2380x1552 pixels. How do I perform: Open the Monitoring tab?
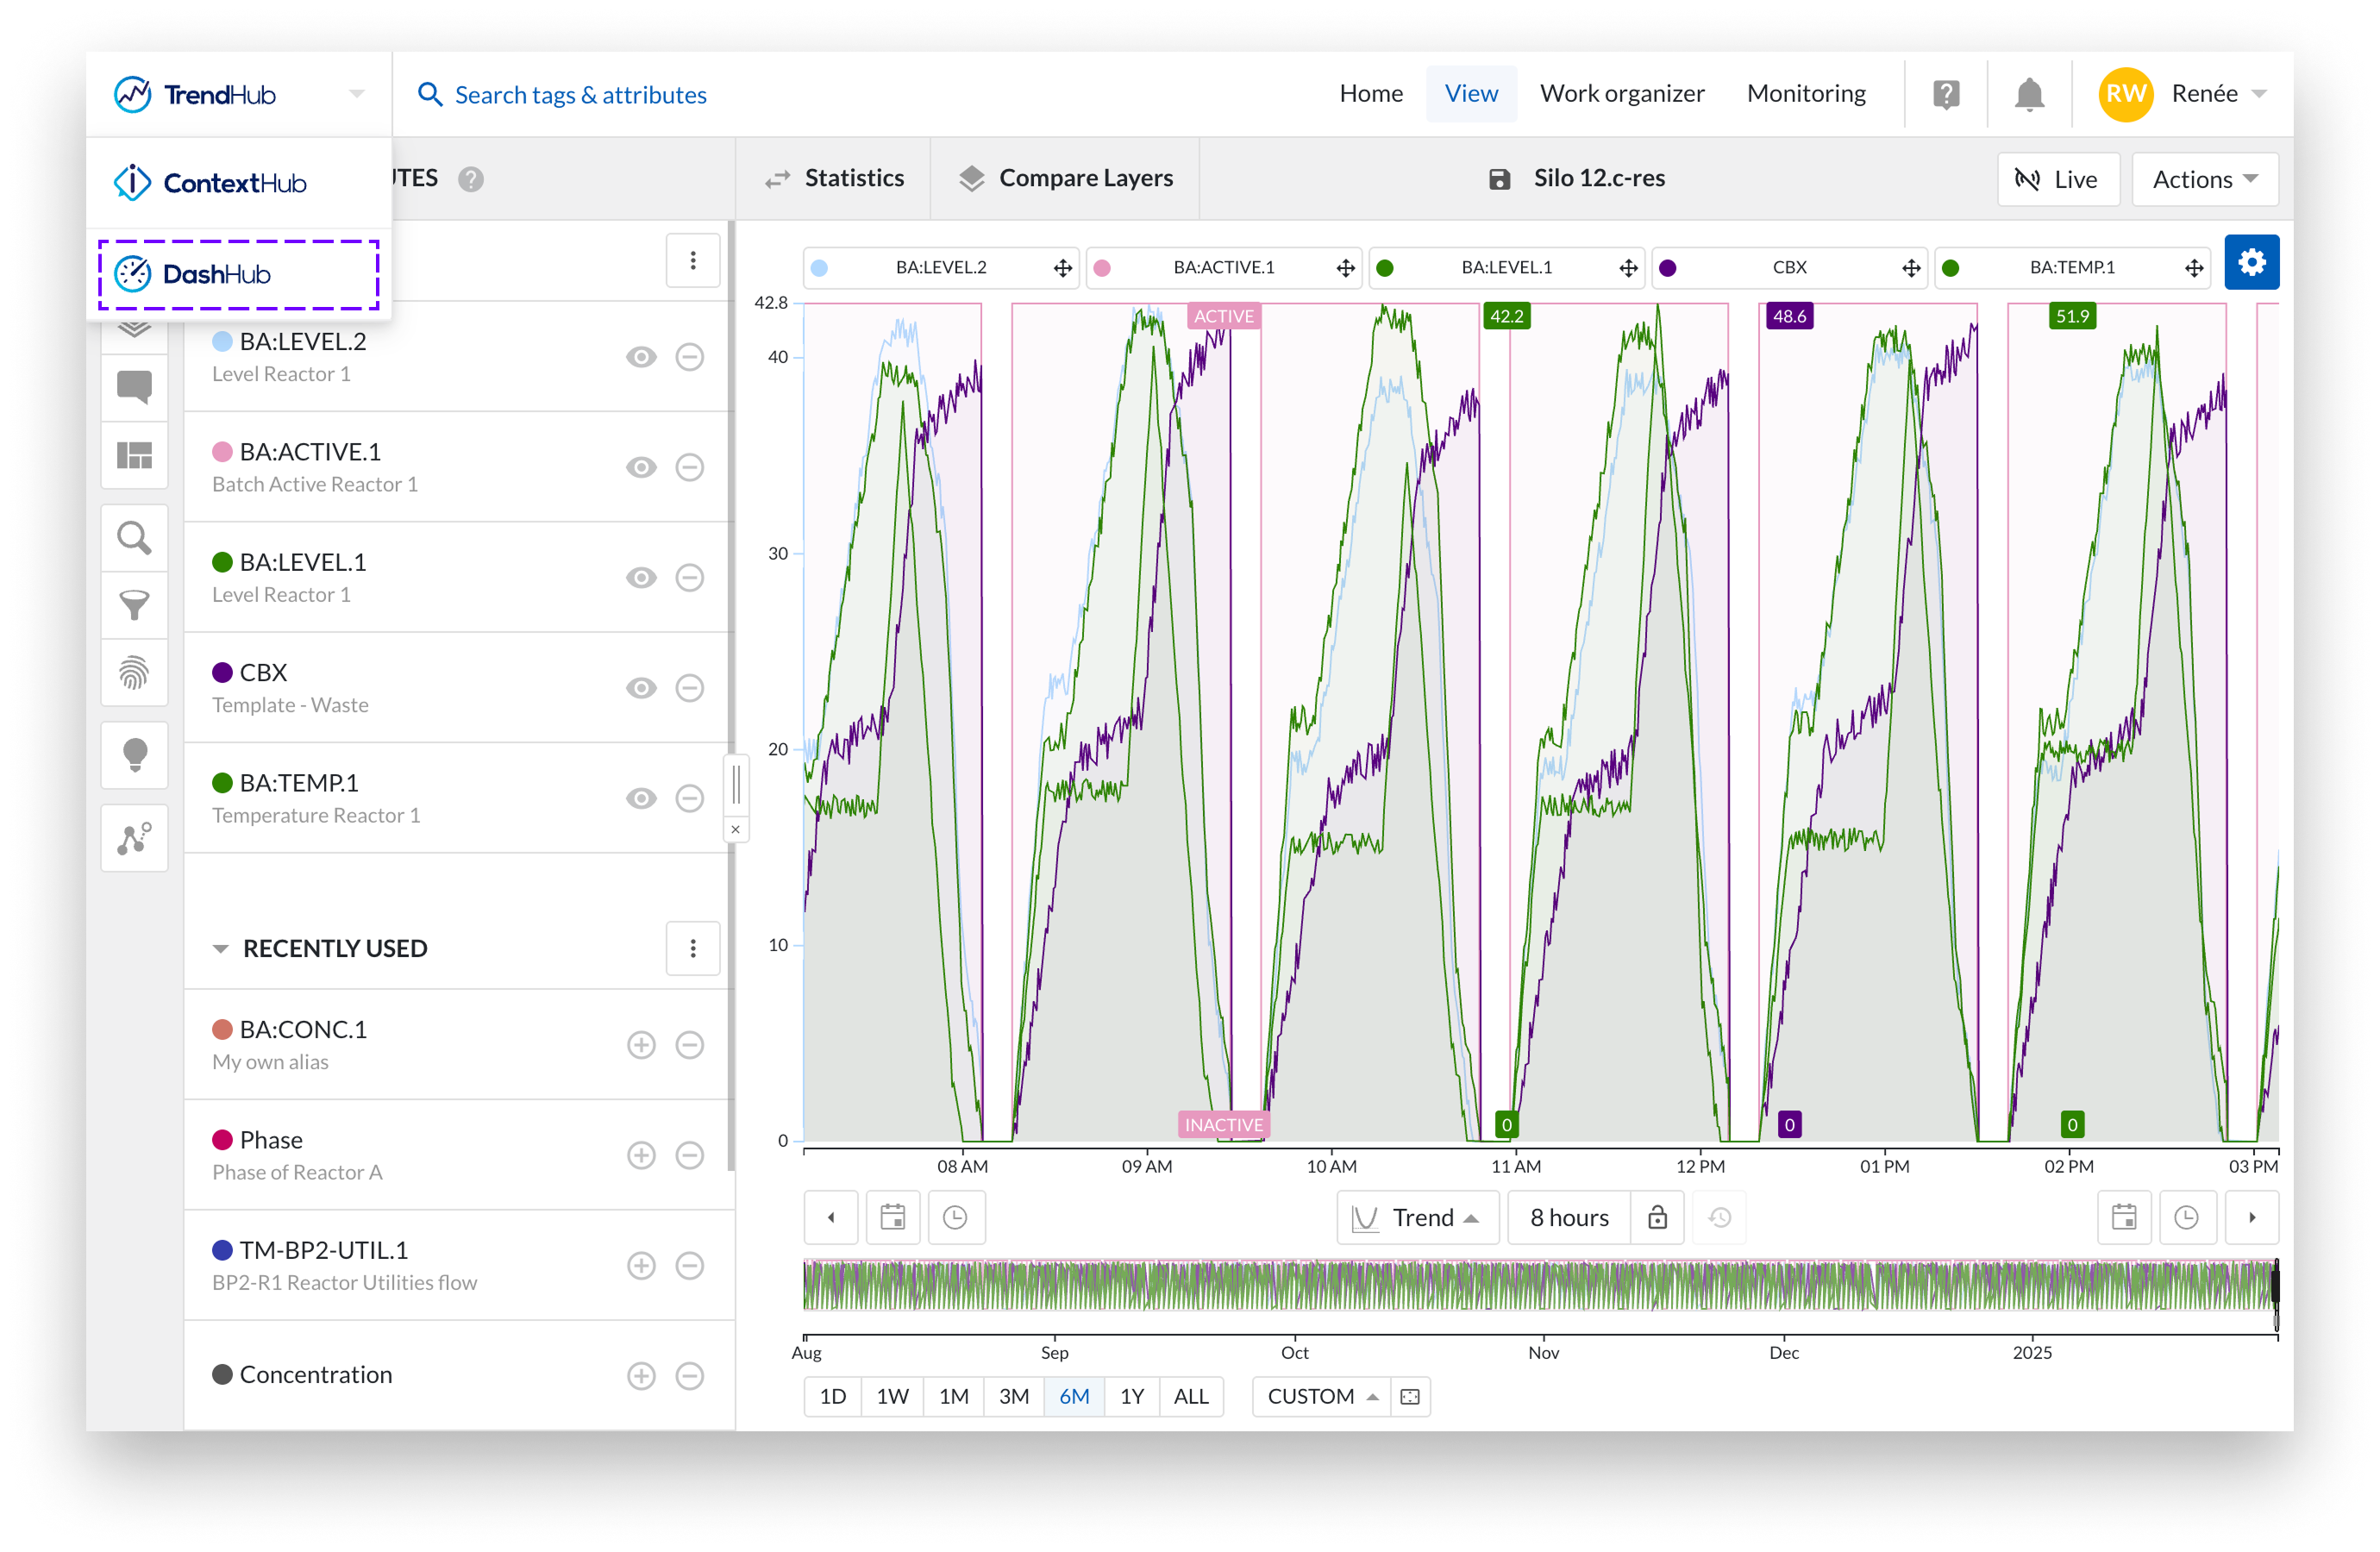coord(1805,93)
